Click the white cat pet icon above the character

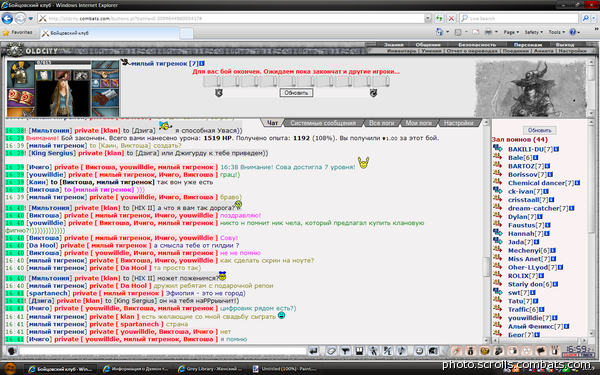click(44, 75)
